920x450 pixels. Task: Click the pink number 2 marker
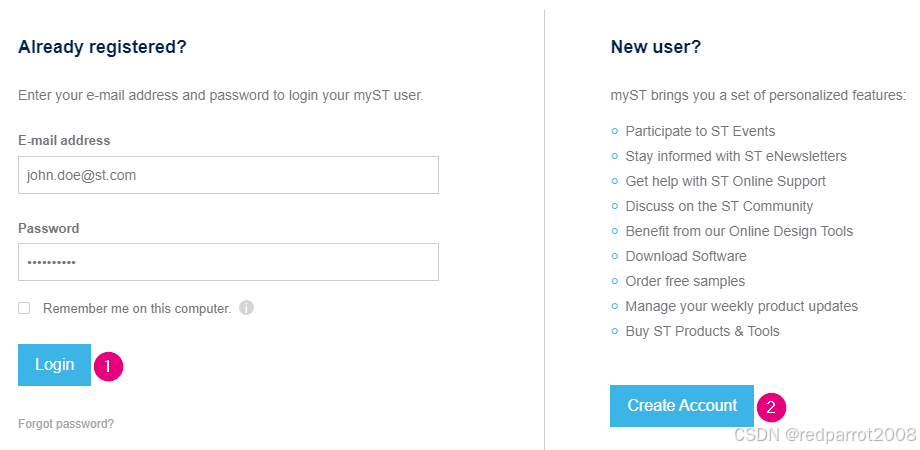pyautogui.click(x=771, y=407)
